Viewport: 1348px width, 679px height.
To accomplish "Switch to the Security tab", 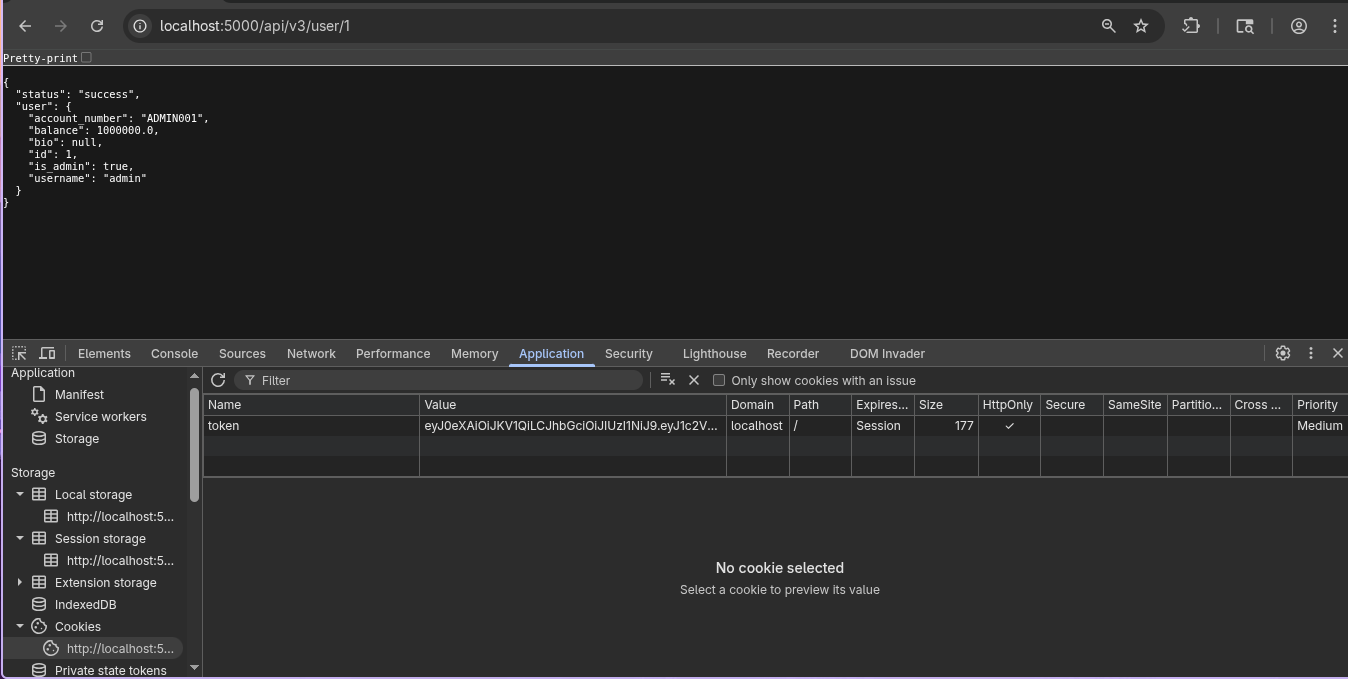I will (628, 354).
